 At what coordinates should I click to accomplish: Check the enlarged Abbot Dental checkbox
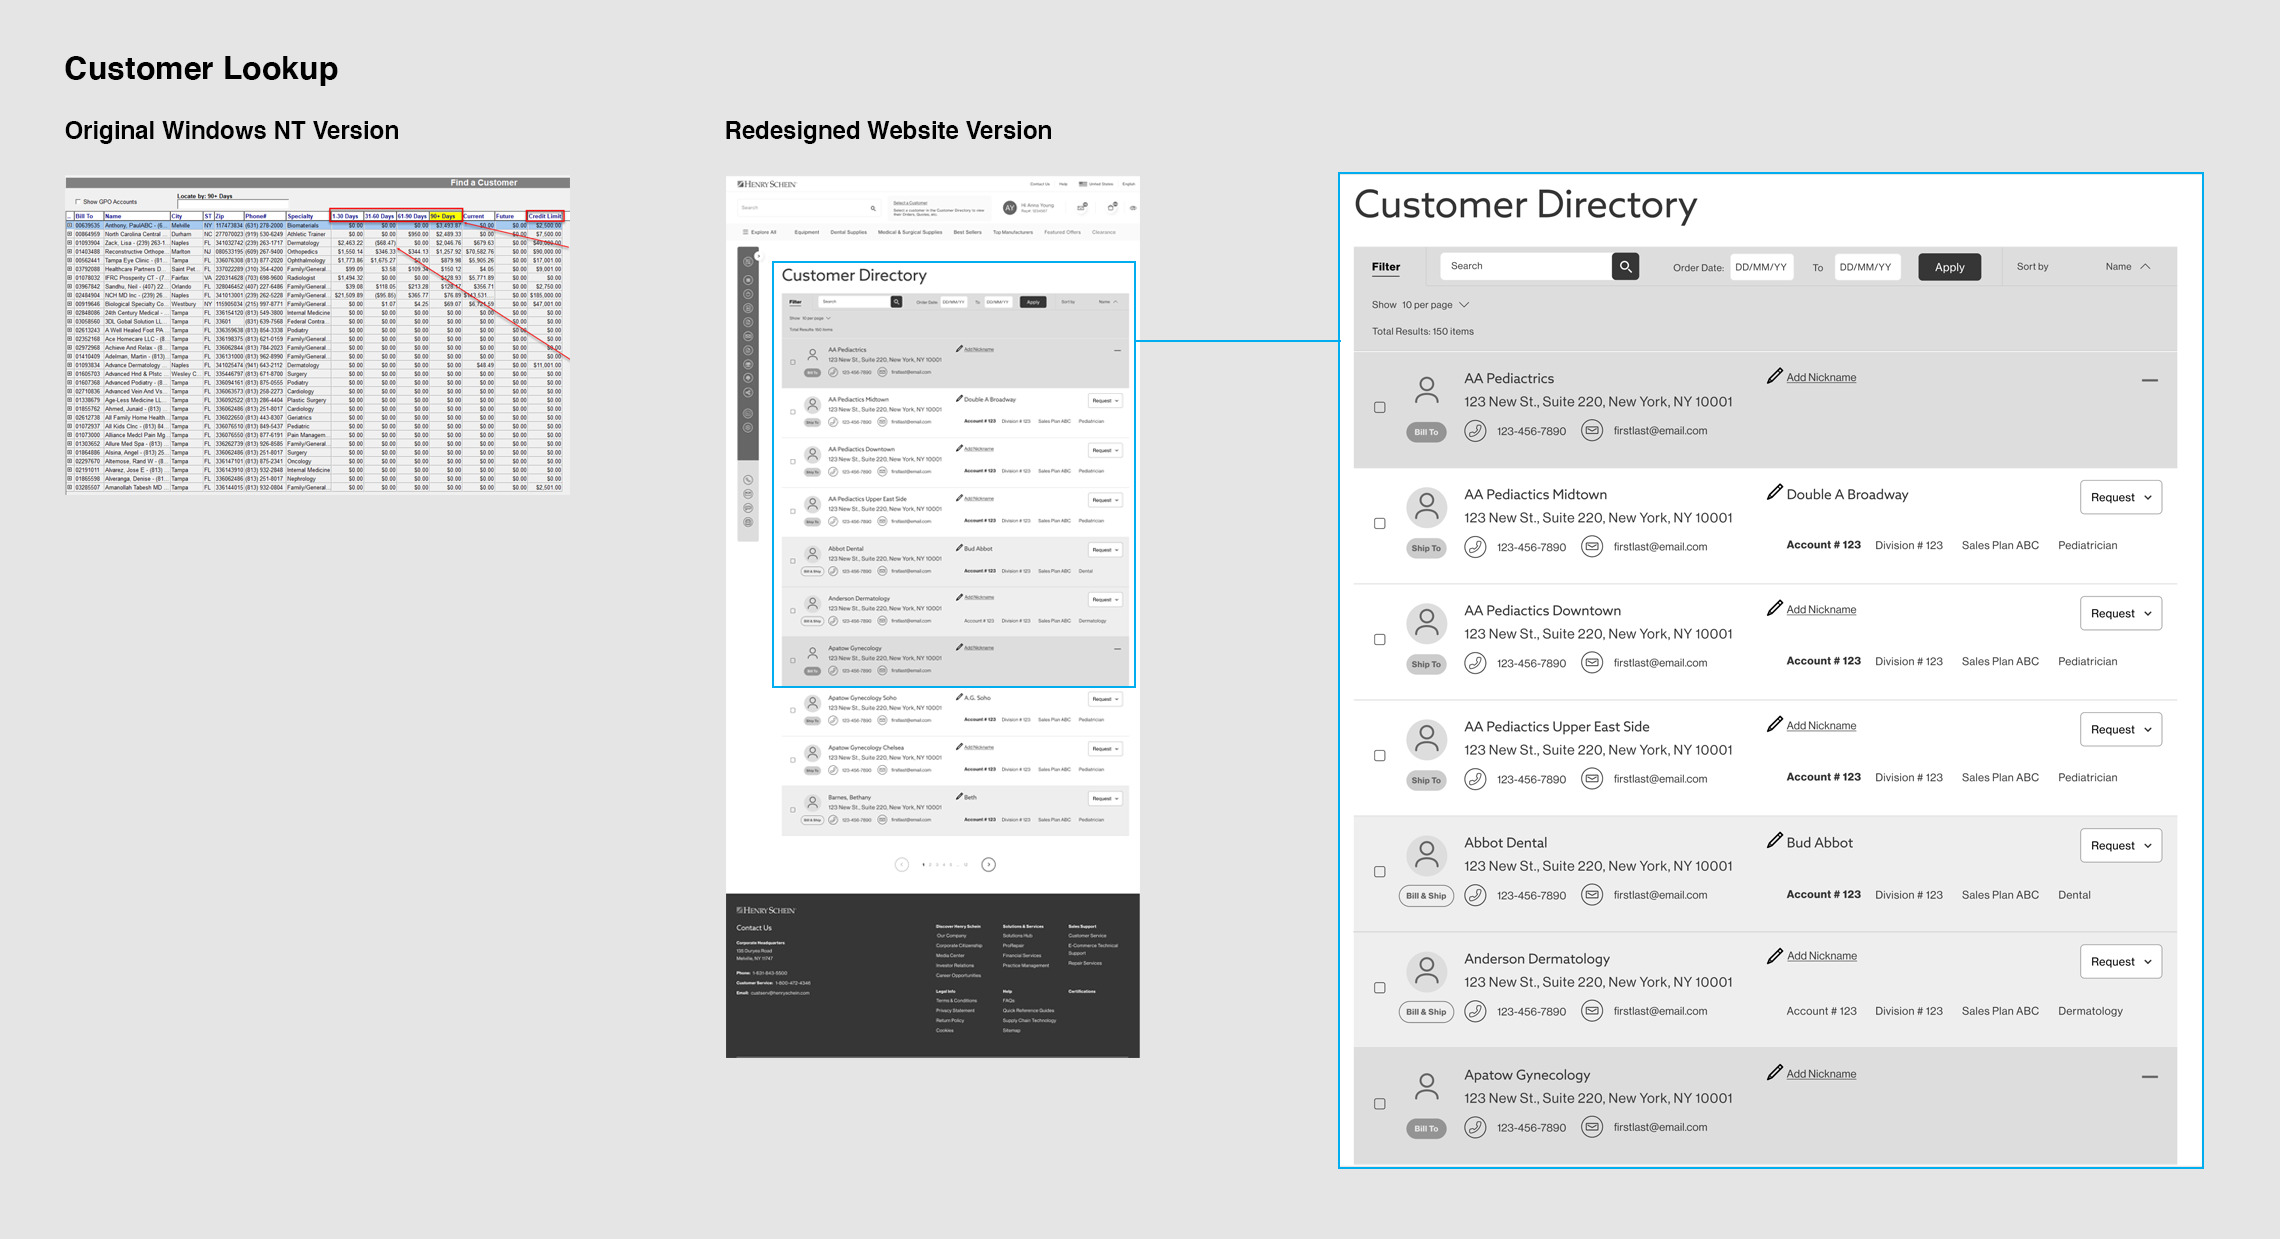pos(1380,871)
